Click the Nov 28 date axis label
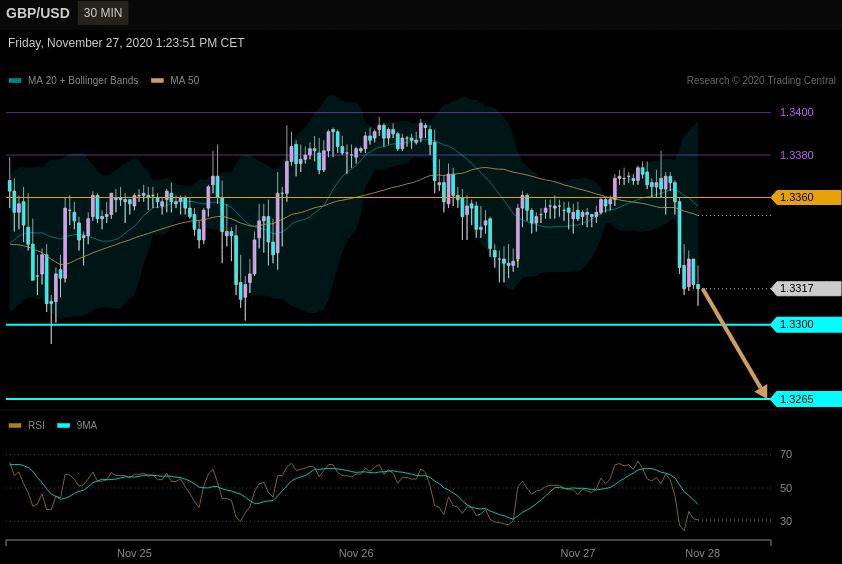The width and height of the screenshot is (842, 564). coord(702,553)
